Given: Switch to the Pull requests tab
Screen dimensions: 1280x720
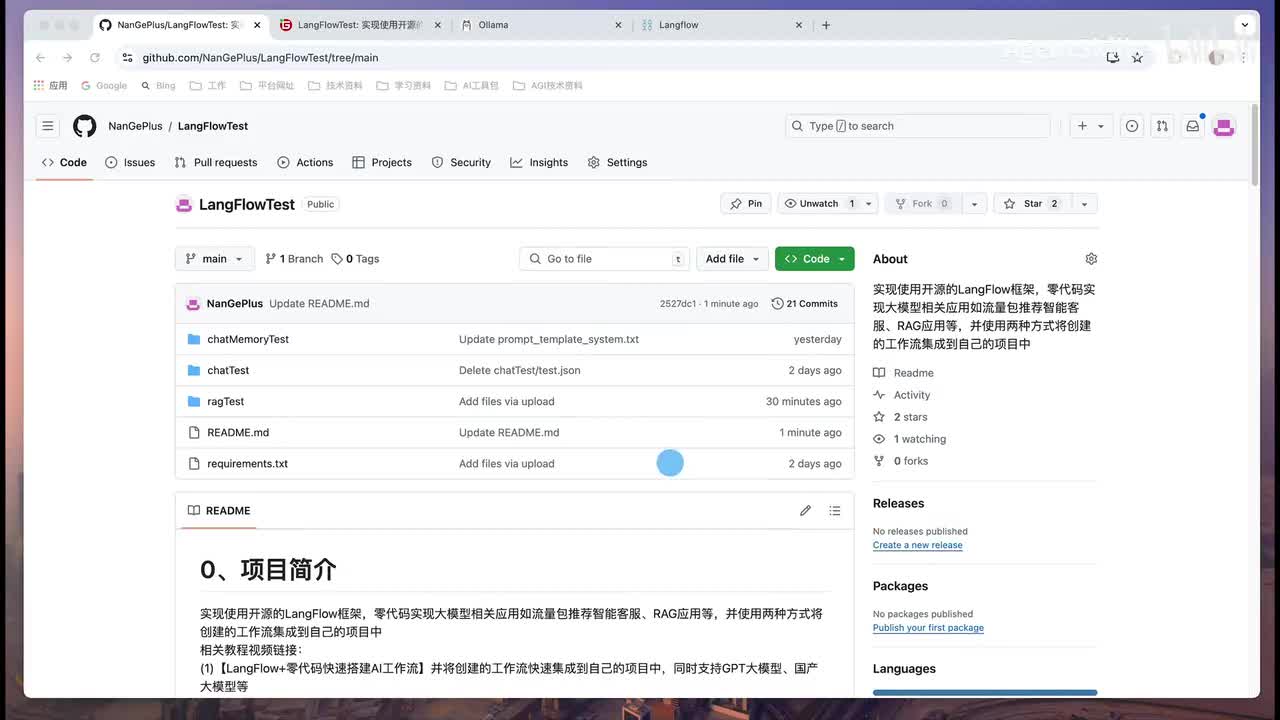Looking at the screenshot, I should [216, 162].
